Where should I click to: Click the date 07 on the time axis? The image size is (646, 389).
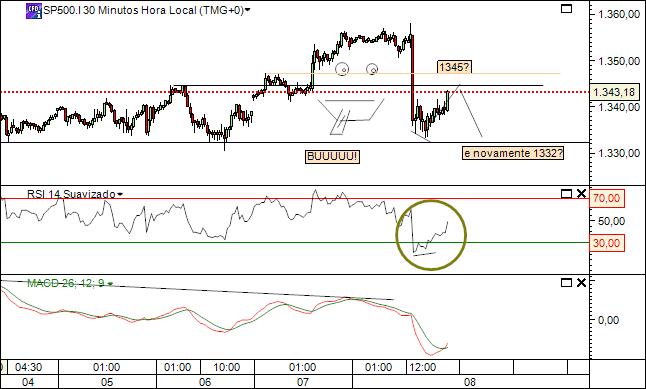[x=303, y=382]
